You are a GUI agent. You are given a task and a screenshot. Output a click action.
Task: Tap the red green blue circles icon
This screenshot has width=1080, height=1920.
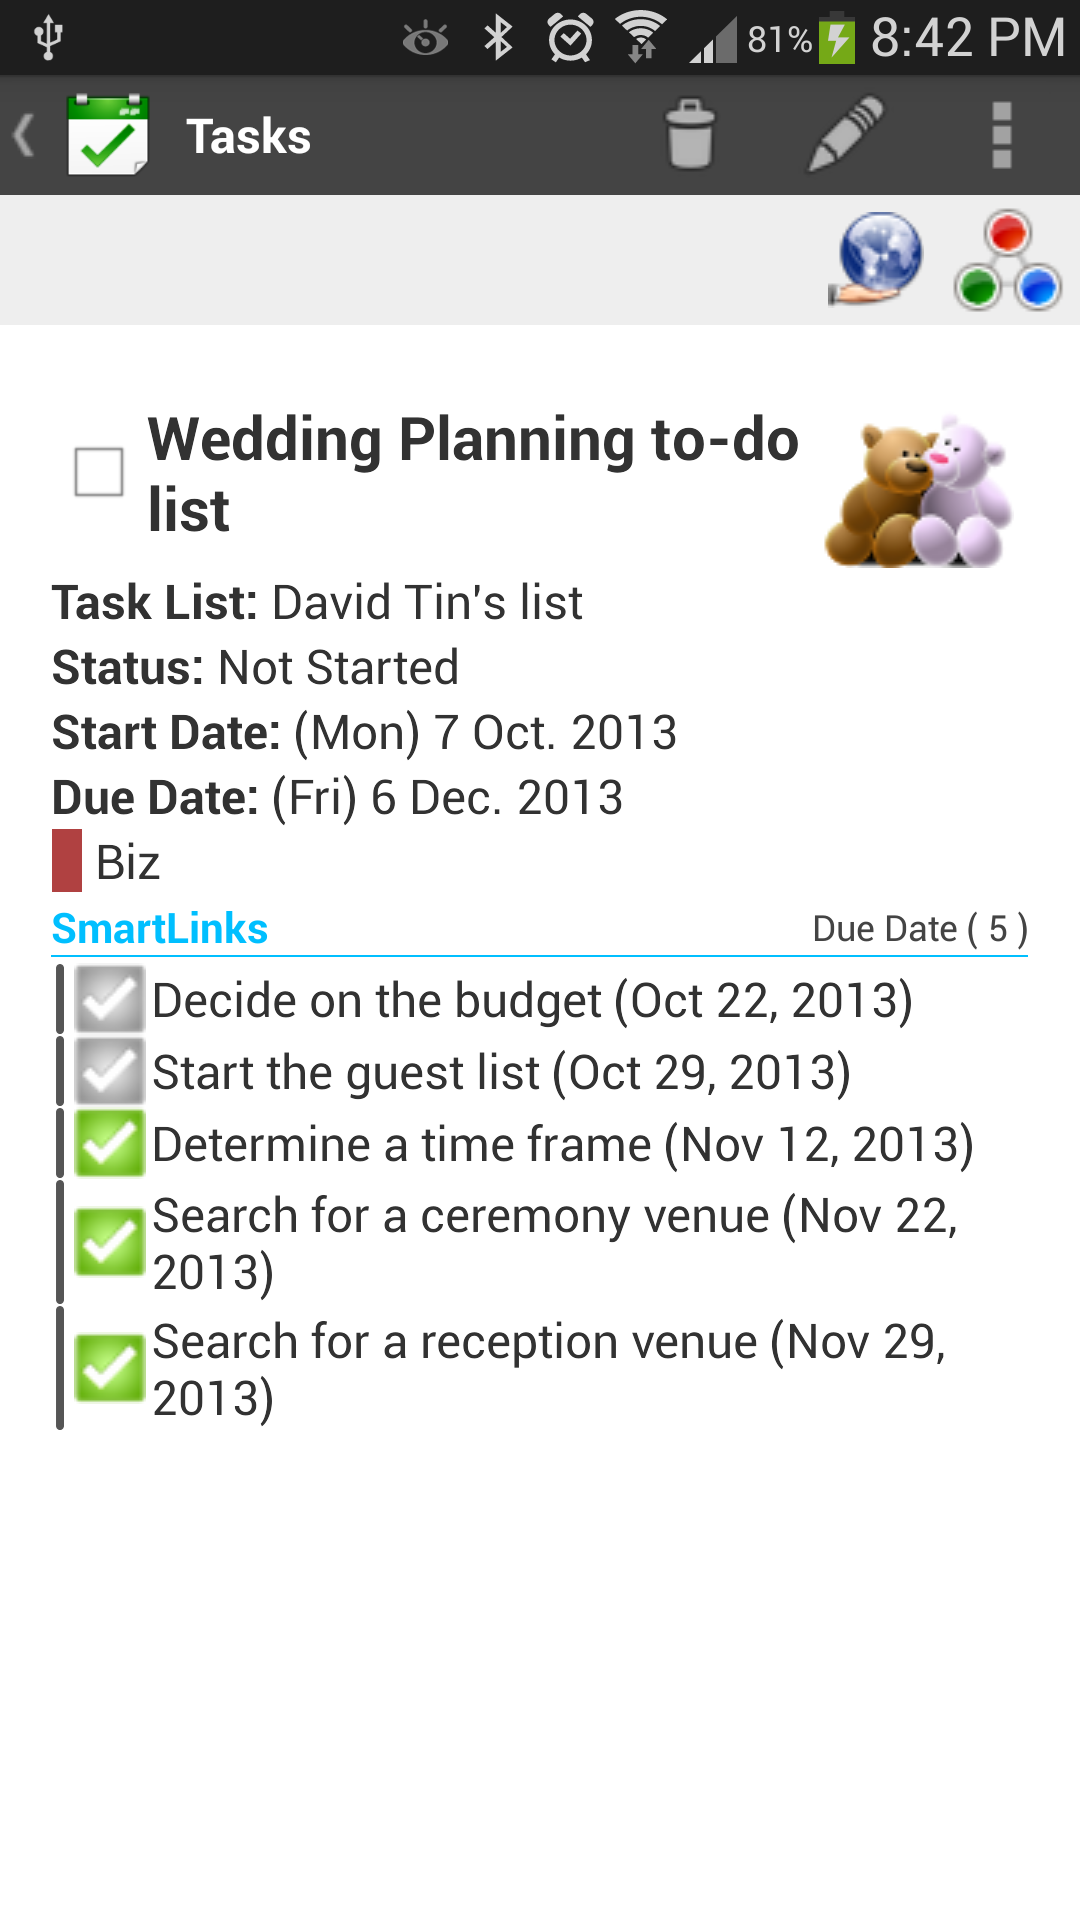1007,260
